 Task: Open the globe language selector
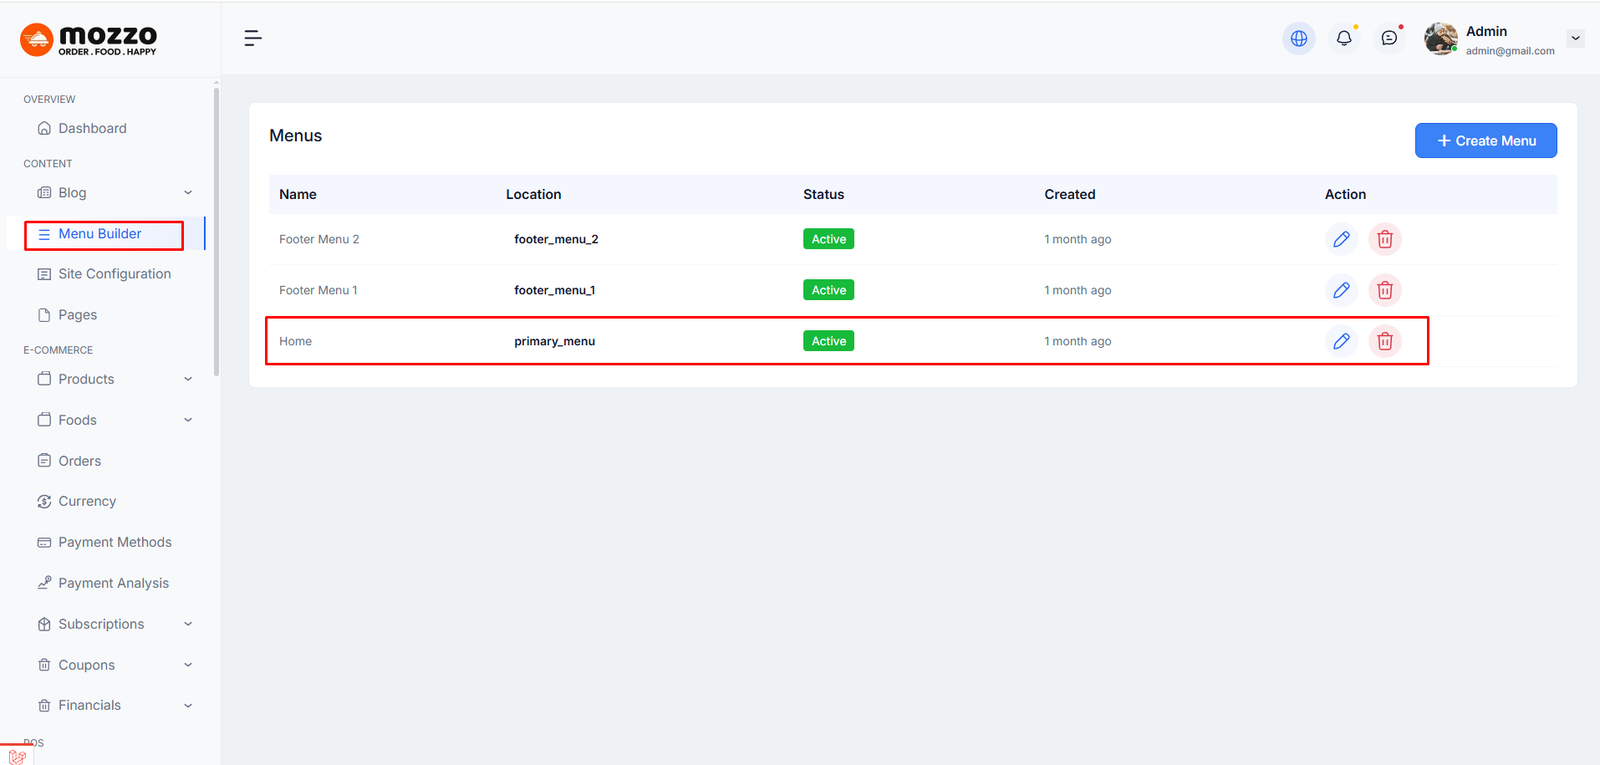coord(1298,38)
